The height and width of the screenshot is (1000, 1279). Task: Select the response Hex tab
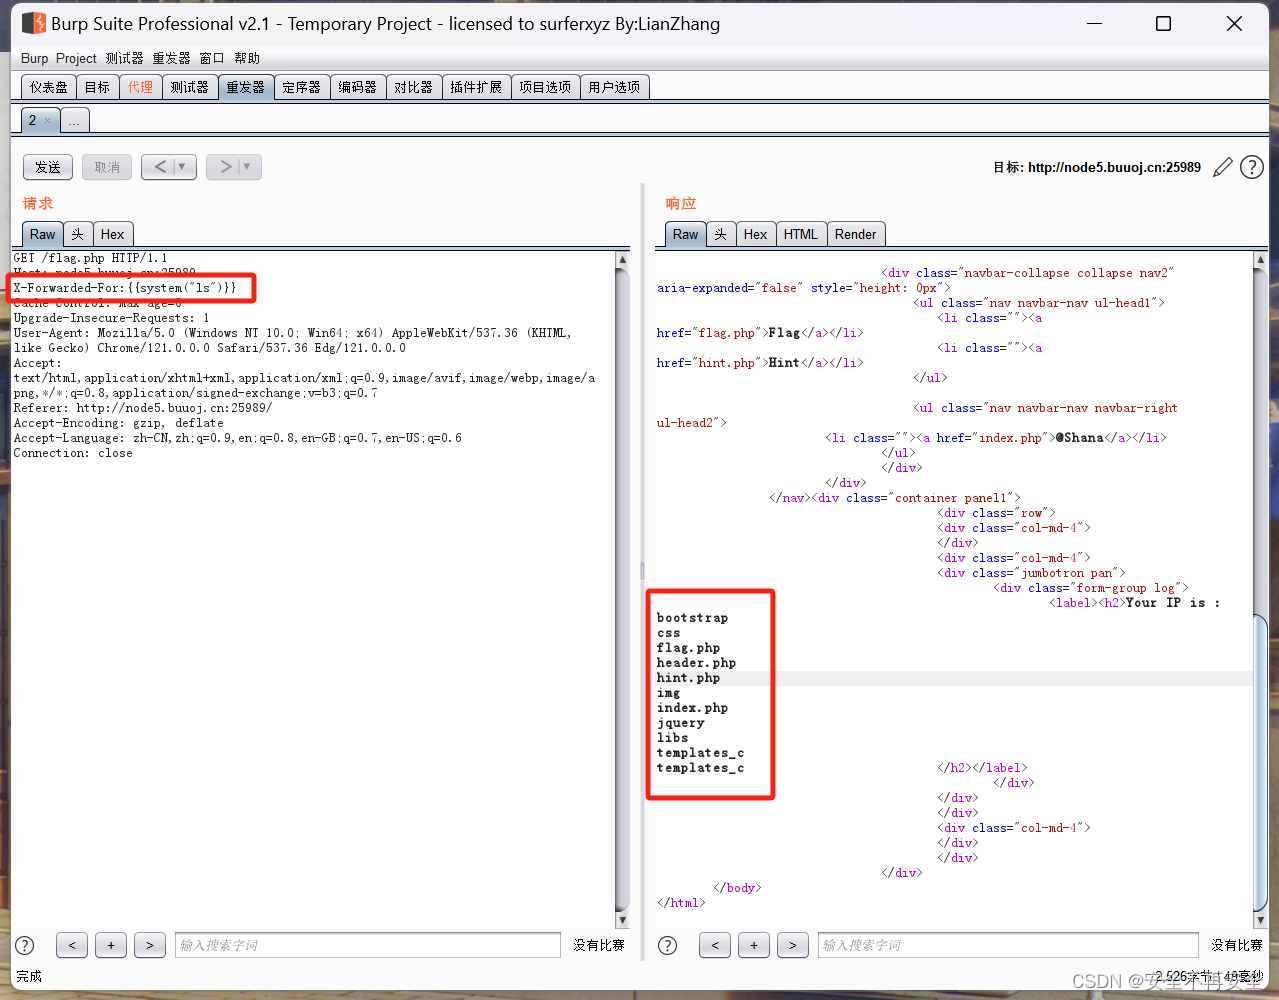coord(755,234)
